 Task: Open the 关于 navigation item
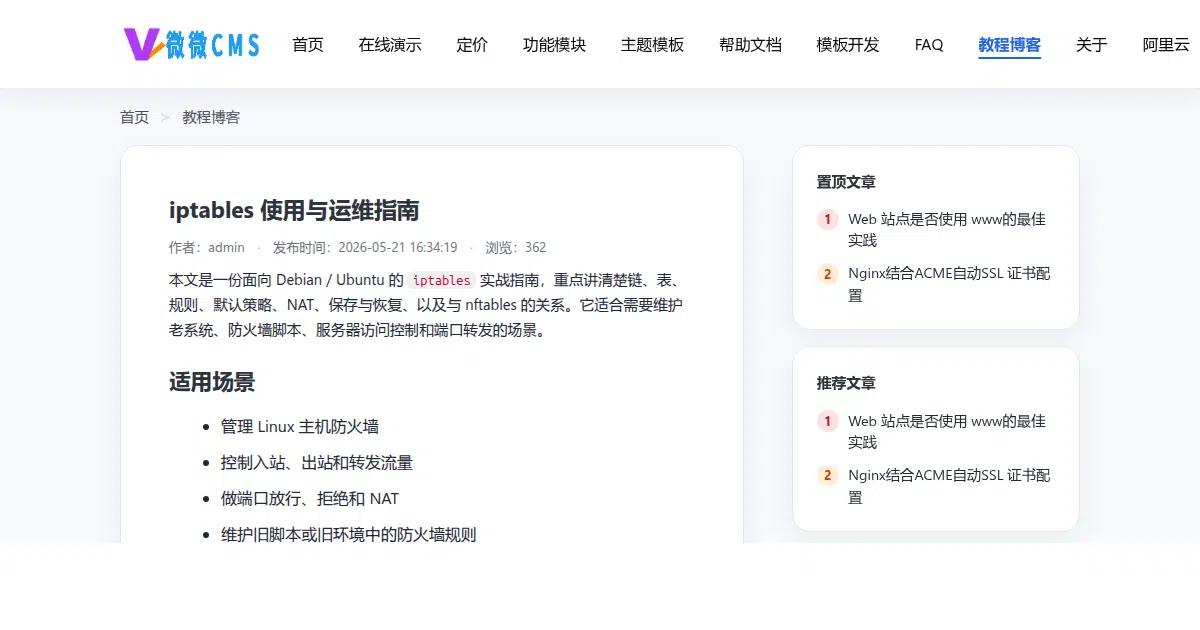(x=1092, y=45)
